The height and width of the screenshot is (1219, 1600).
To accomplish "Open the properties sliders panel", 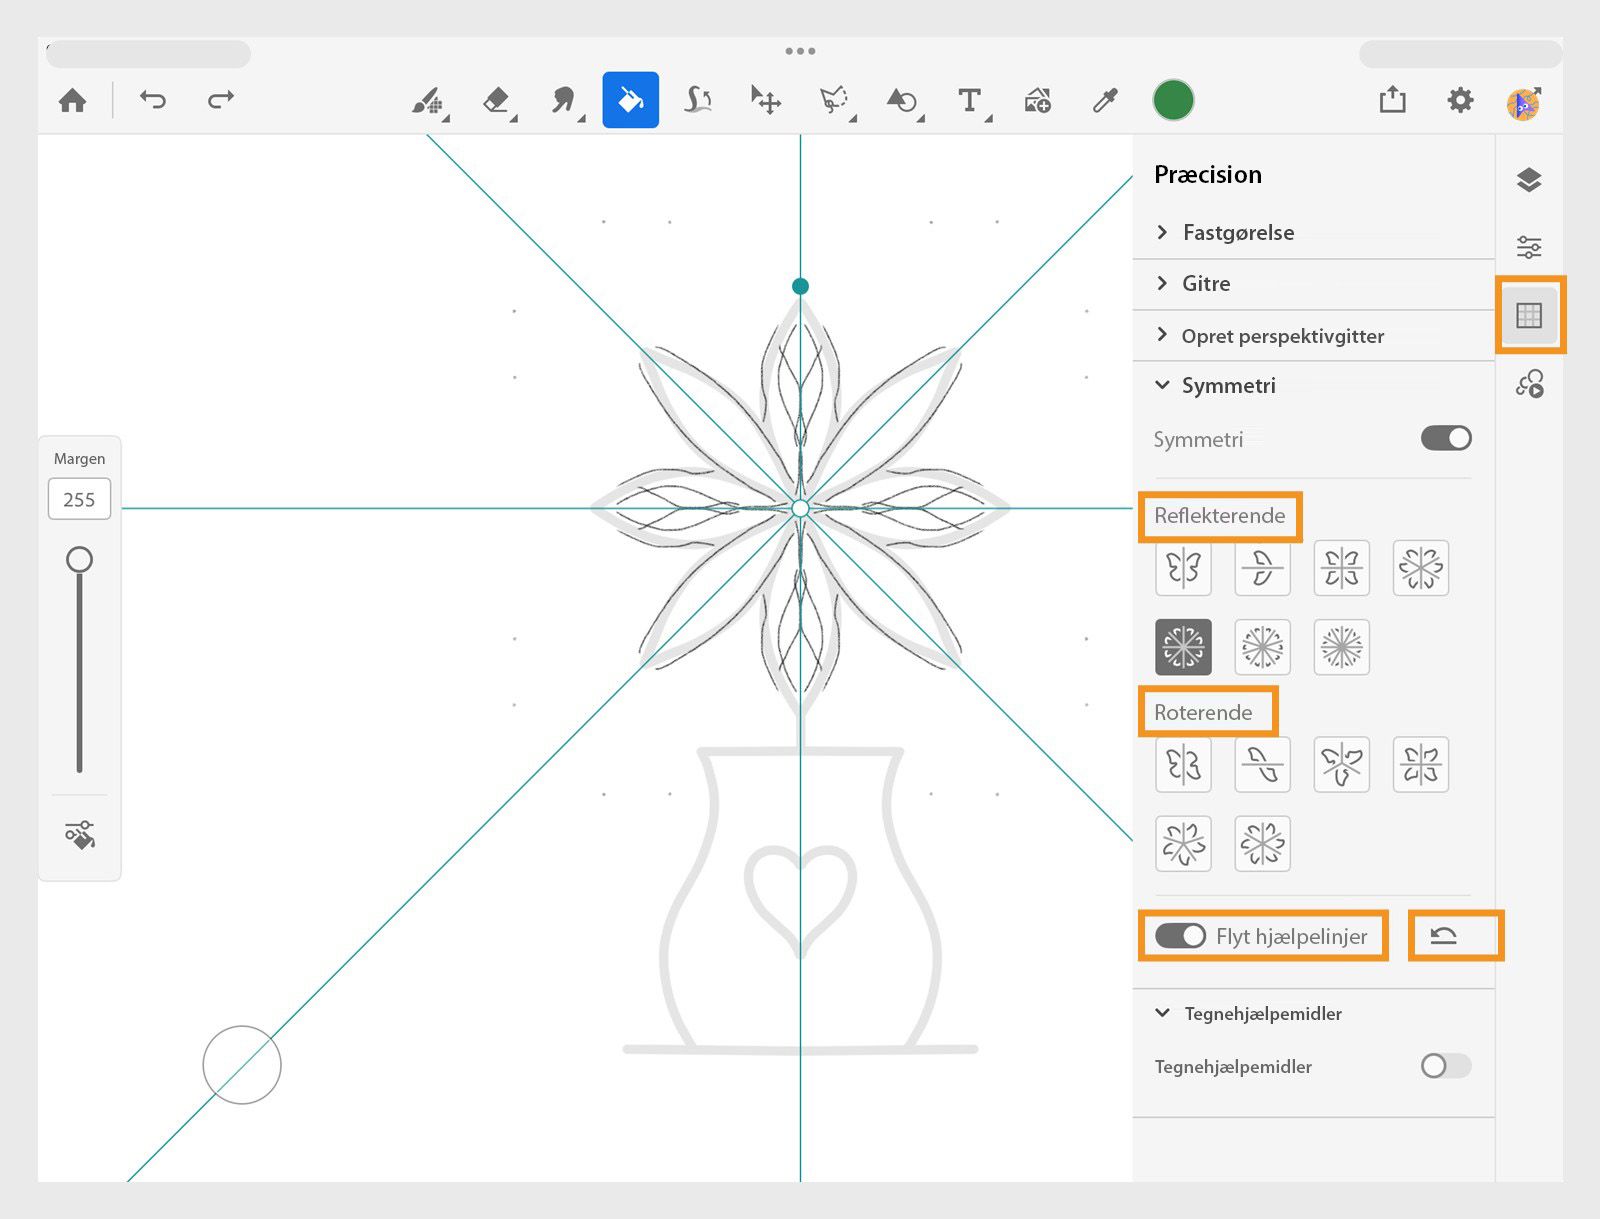I will [x=1529, y=247].
